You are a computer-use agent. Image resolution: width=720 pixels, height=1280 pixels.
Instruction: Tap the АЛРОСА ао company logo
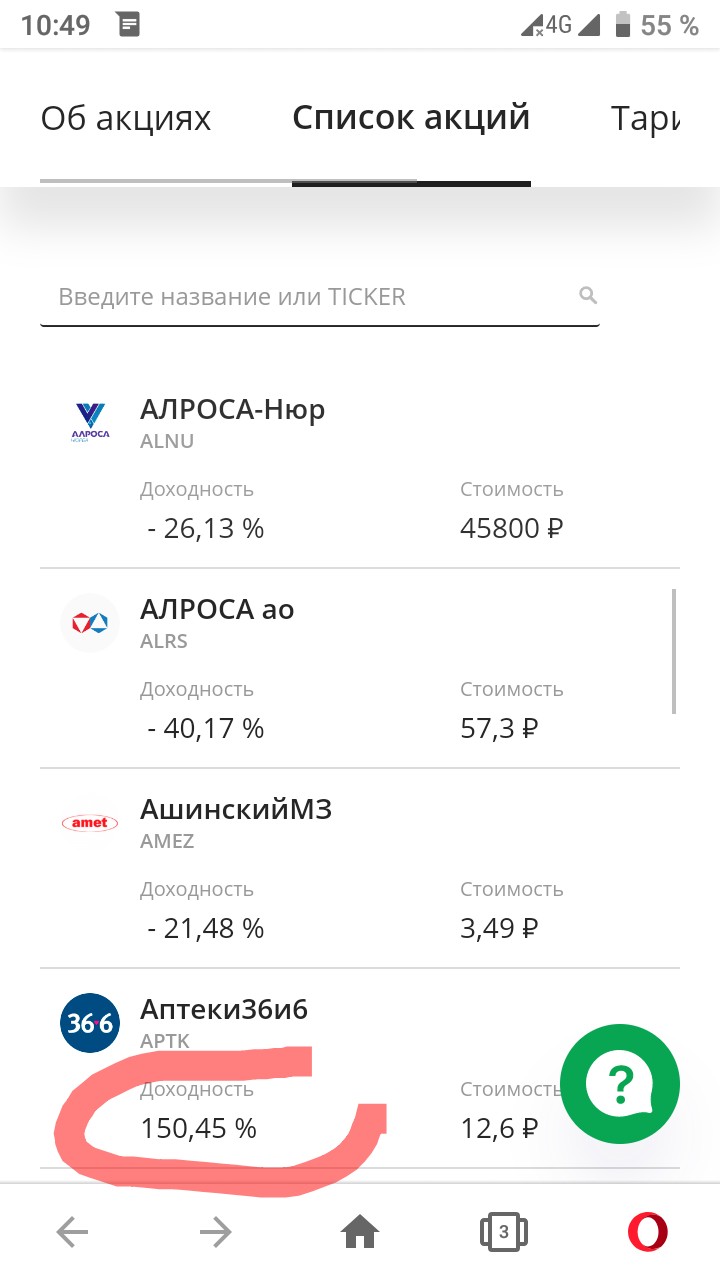click(x=90, y=622)
